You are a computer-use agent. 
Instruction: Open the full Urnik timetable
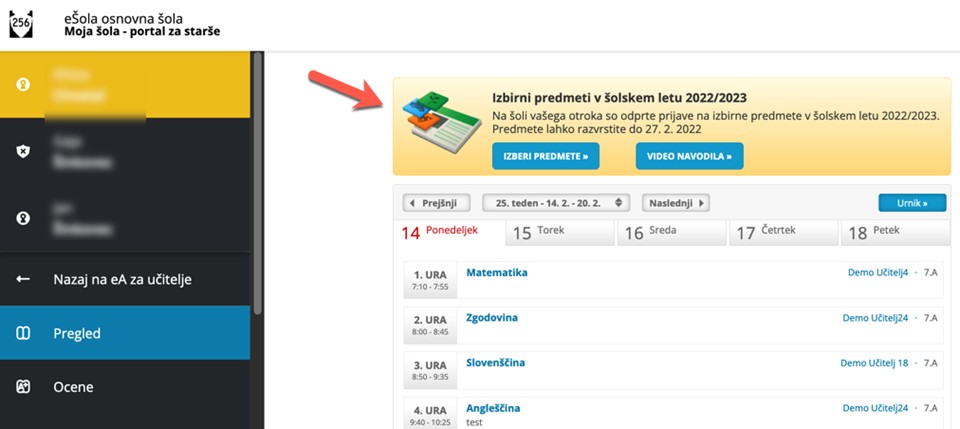coord(912,203)
